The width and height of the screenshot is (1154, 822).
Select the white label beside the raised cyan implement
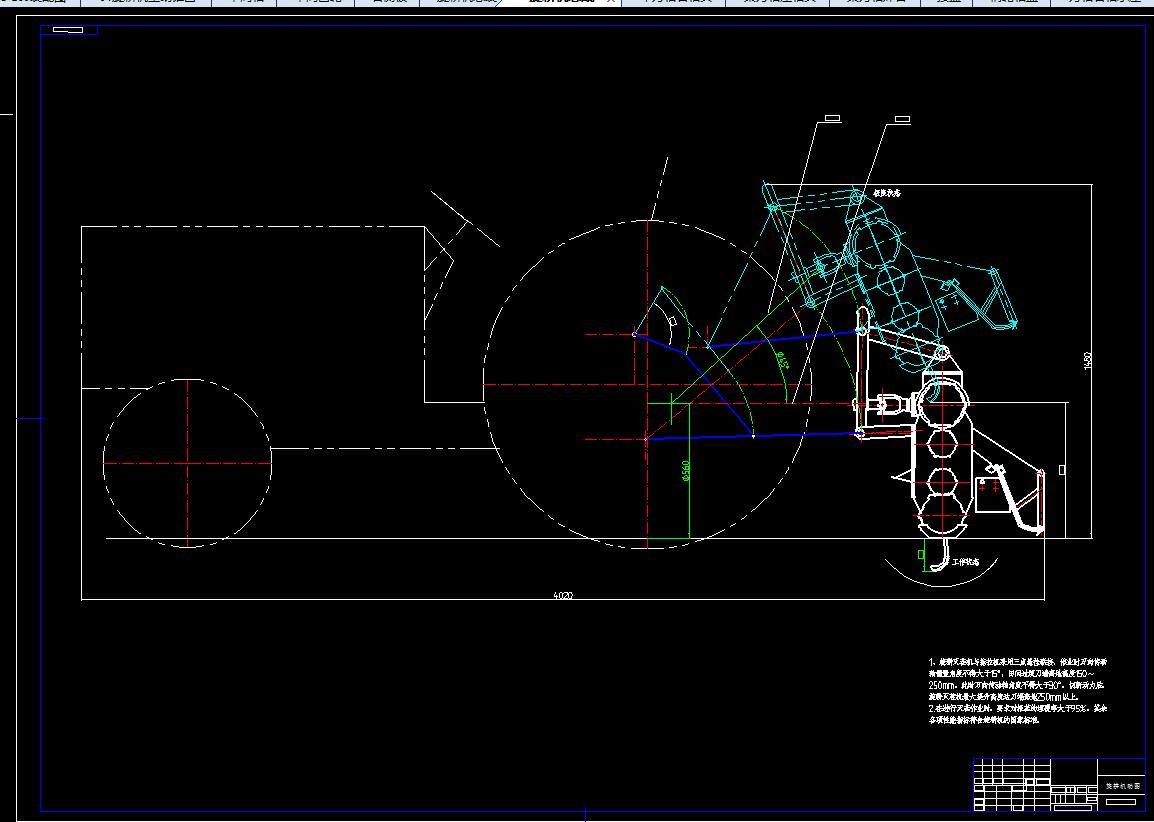pyautogui.click(x=887, y=193)
